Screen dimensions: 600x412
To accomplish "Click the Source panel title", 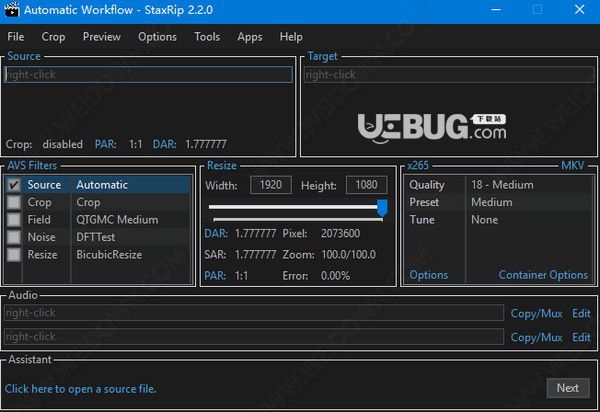I will pyautogui.click(x=24, y=56).
